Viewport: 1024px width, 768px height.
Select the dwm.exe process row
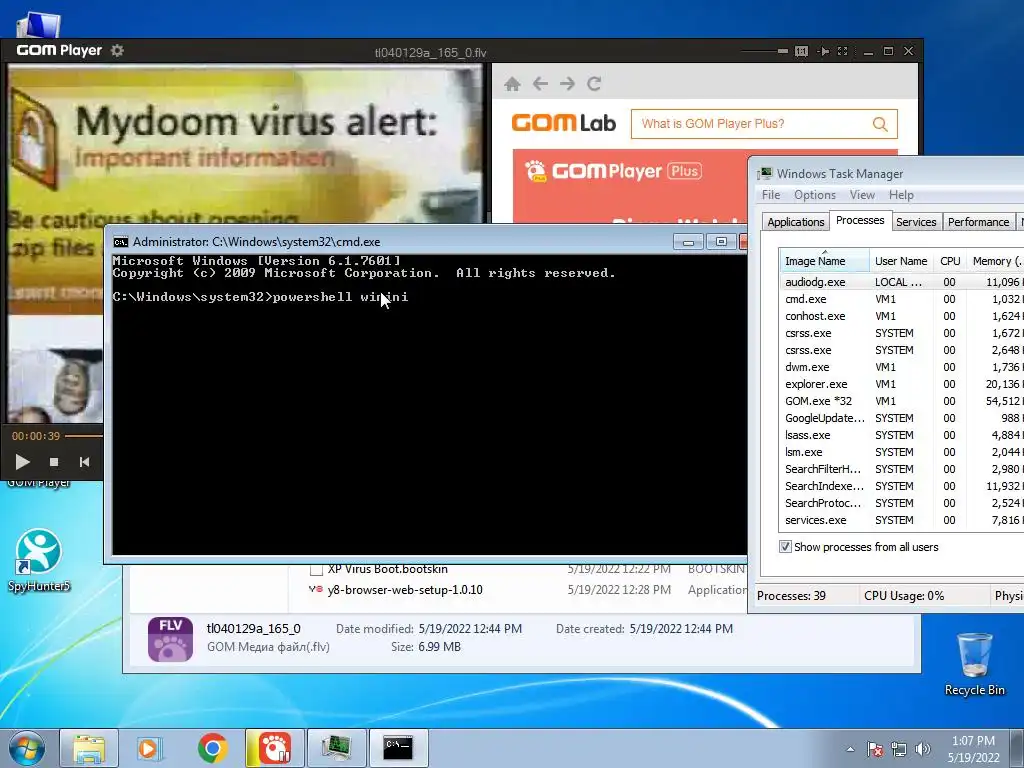(x=901, y=367)
